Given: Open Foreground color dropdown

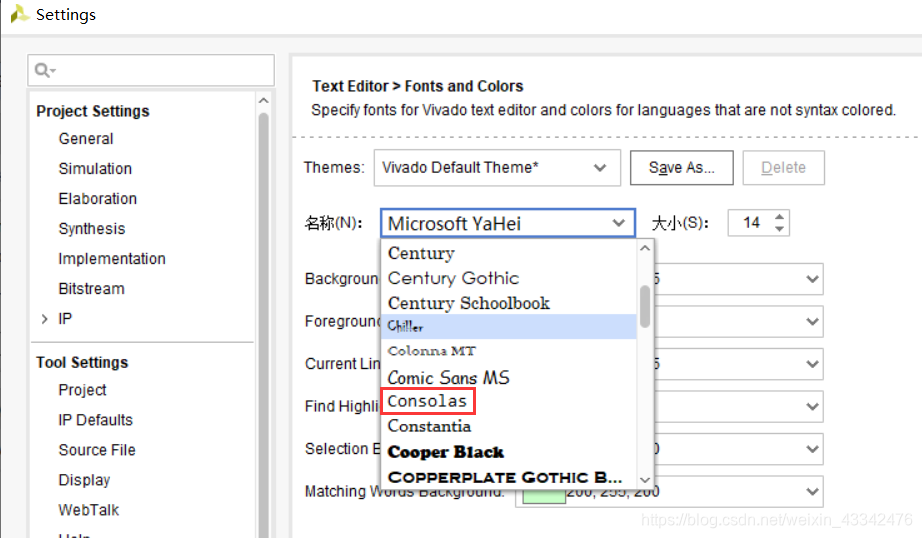Looking at the screenshot, I should [x=812, y=322].
